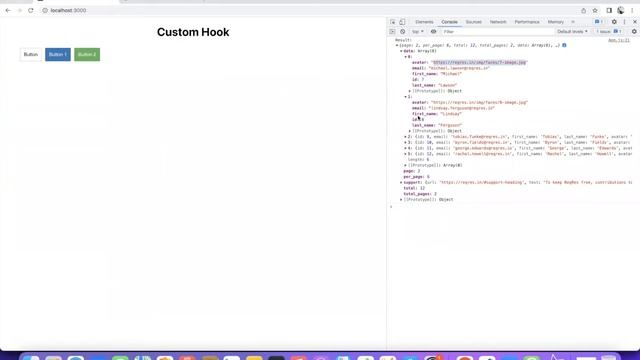Open the issues badge in DevTools tab bar
640x360 pixels.
[x=599, y=22]
